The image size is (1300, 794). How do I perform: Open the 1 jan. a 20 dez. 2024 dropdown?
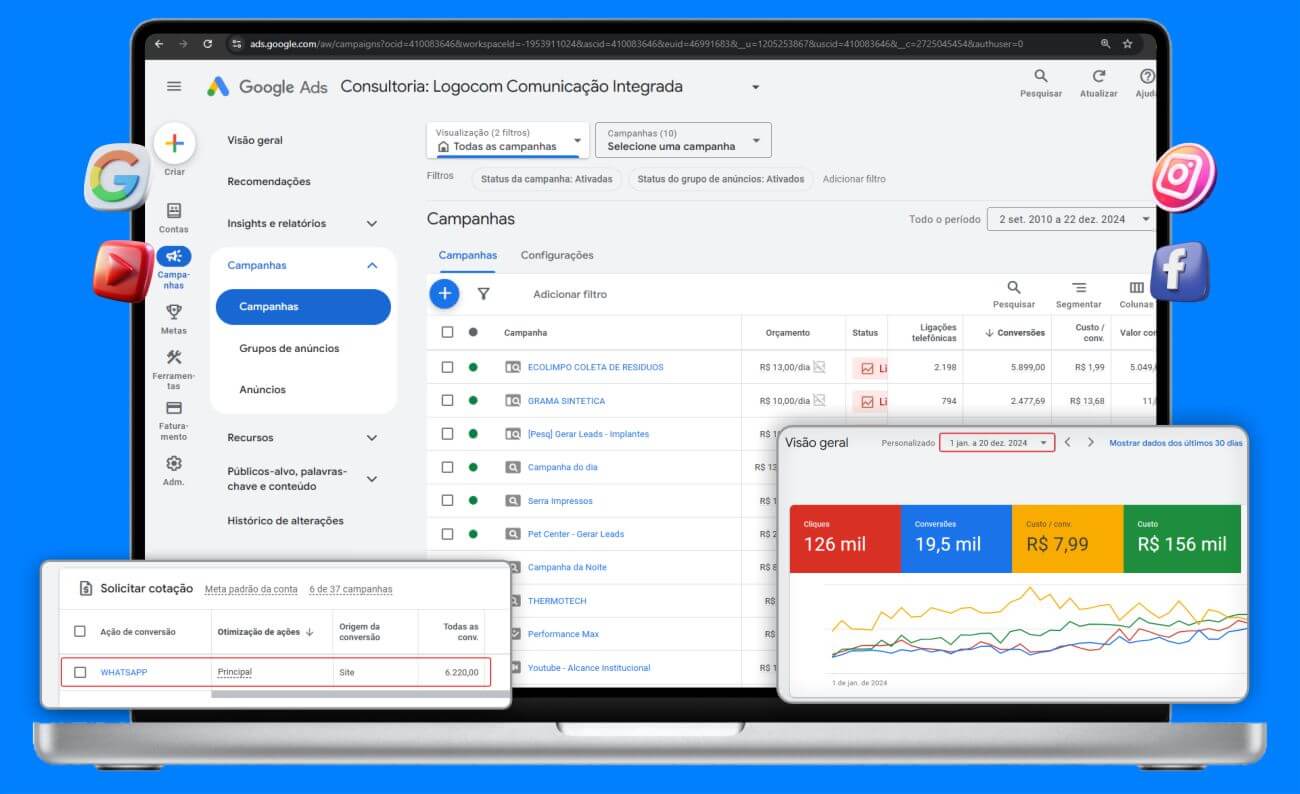[x=997, y=442]
